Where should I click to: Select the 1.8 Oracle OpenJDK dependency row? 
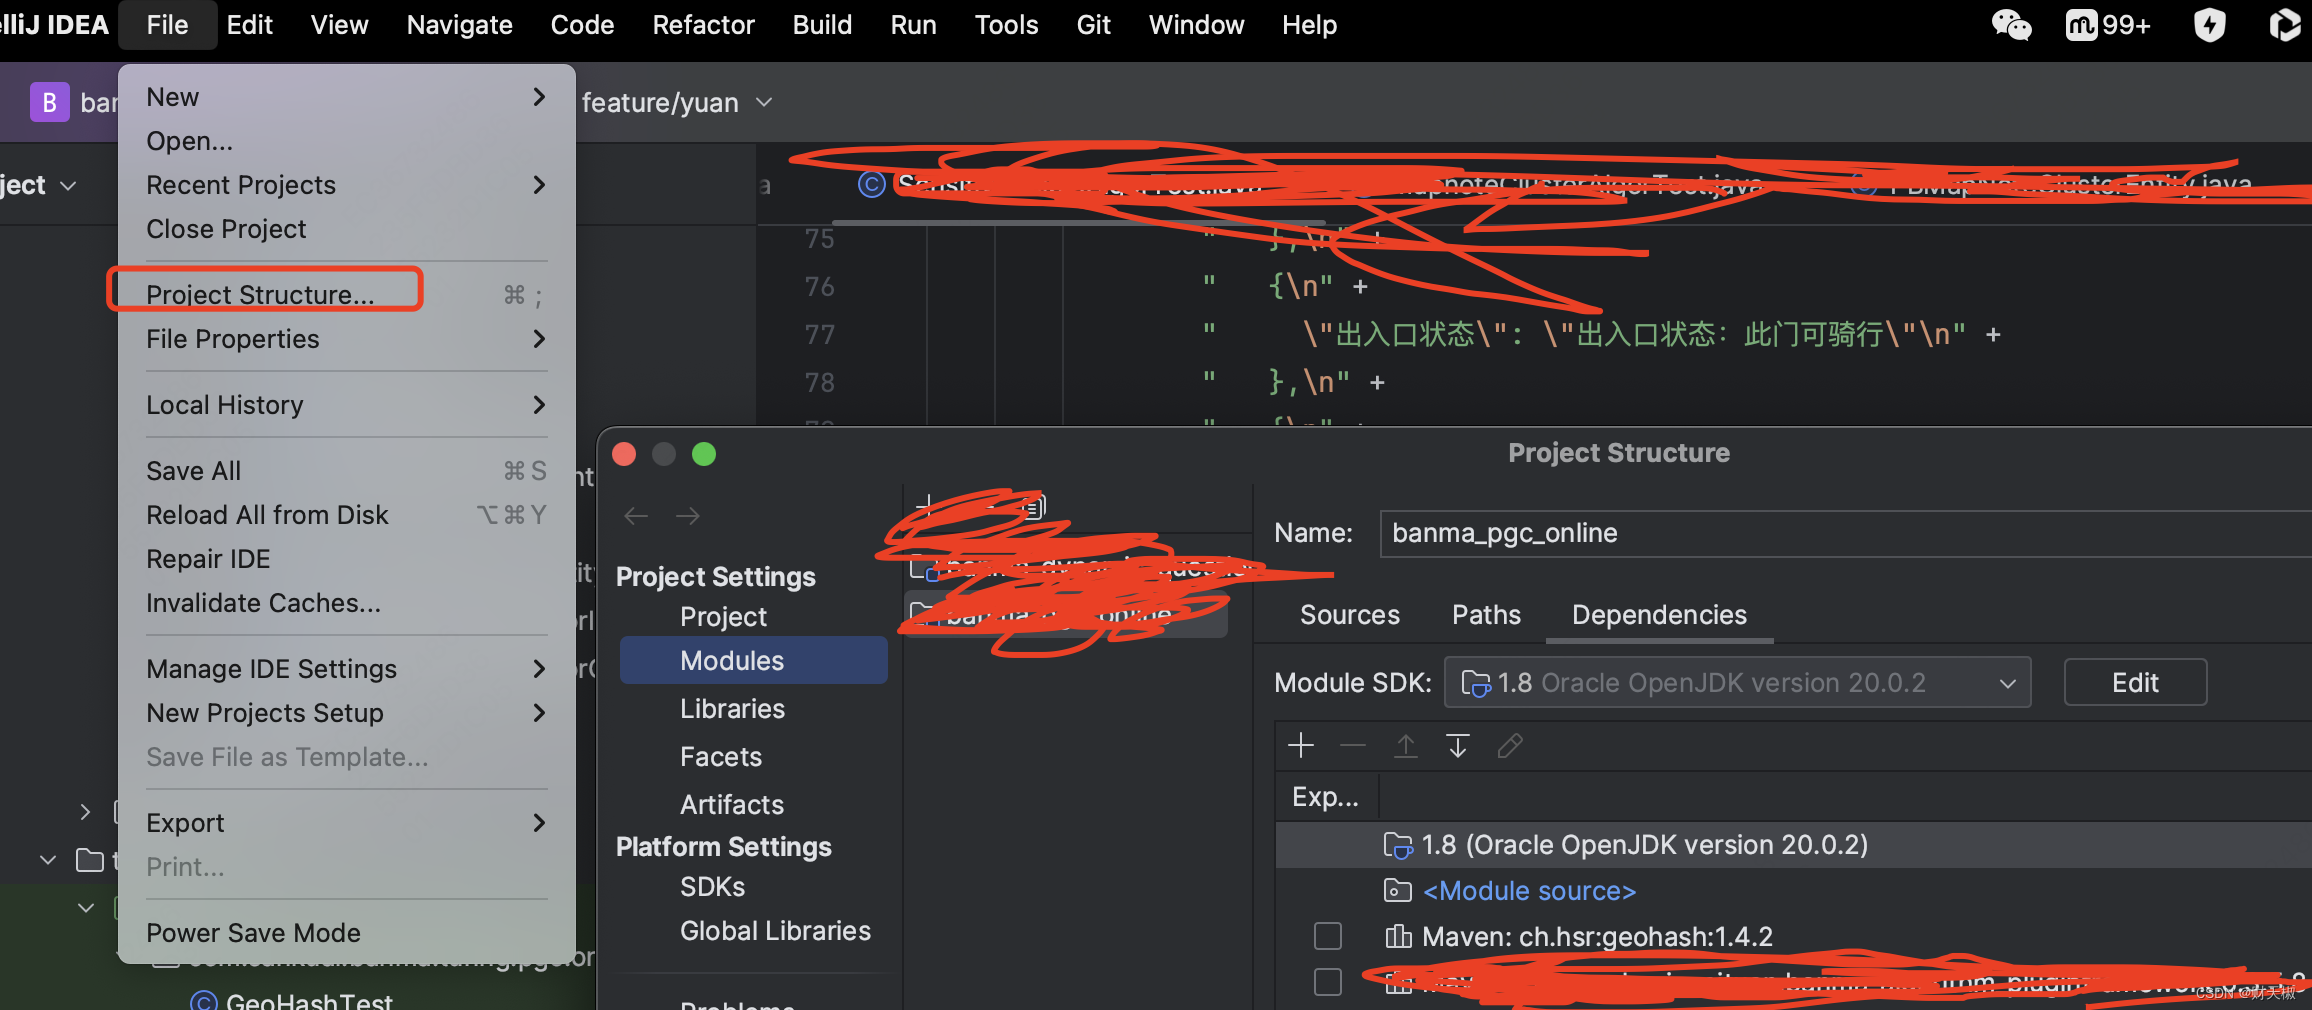coord(1793,845)
